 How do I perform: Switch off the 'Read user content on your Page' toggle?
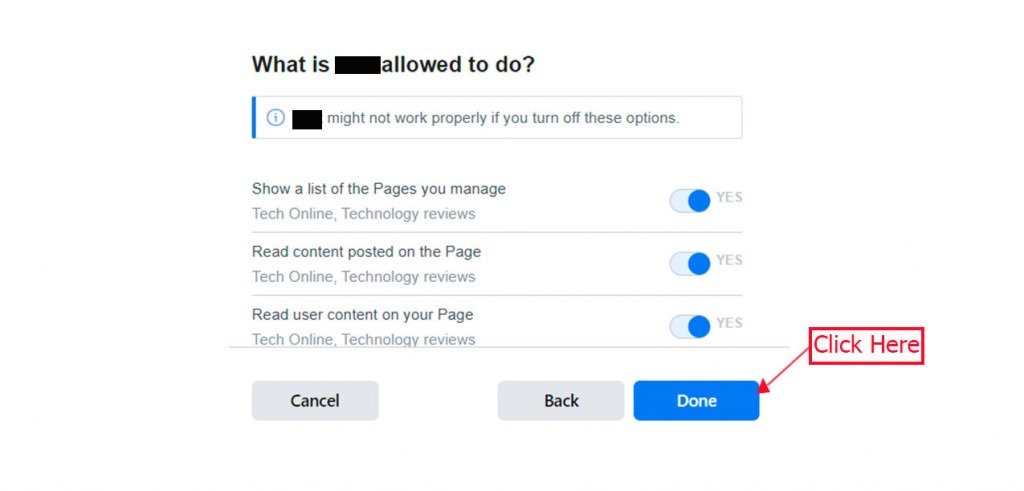tap(690, 326)
